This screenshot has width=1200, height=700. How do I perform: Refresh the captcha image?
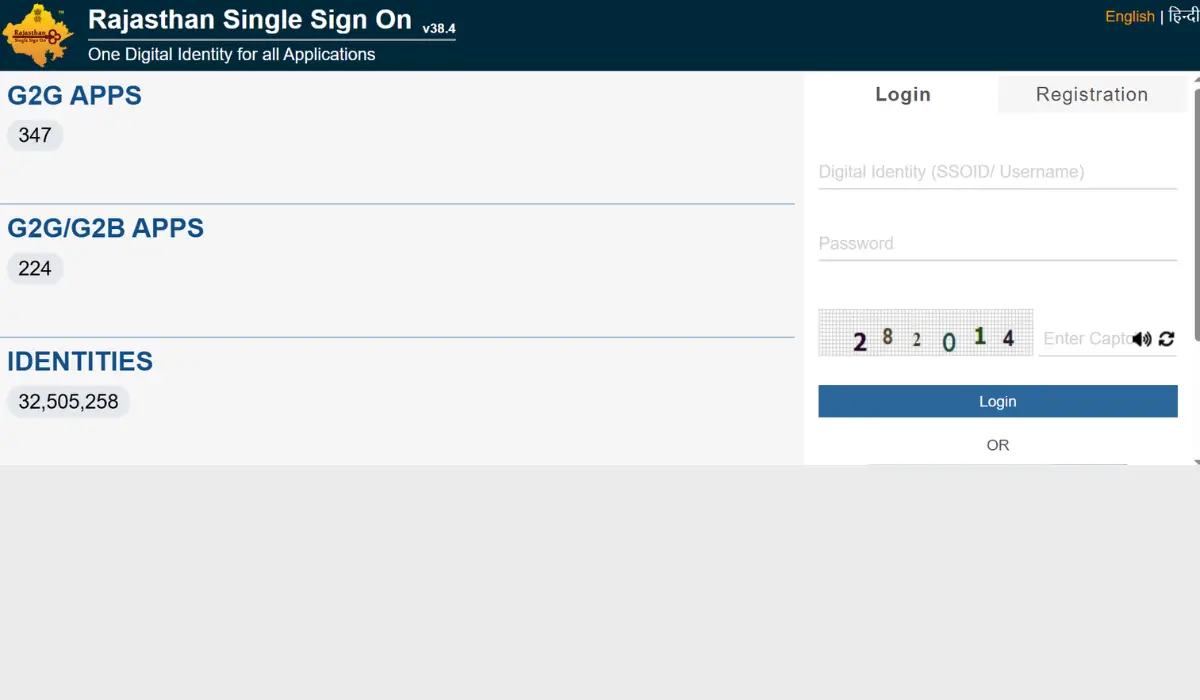click(1166, 339)
